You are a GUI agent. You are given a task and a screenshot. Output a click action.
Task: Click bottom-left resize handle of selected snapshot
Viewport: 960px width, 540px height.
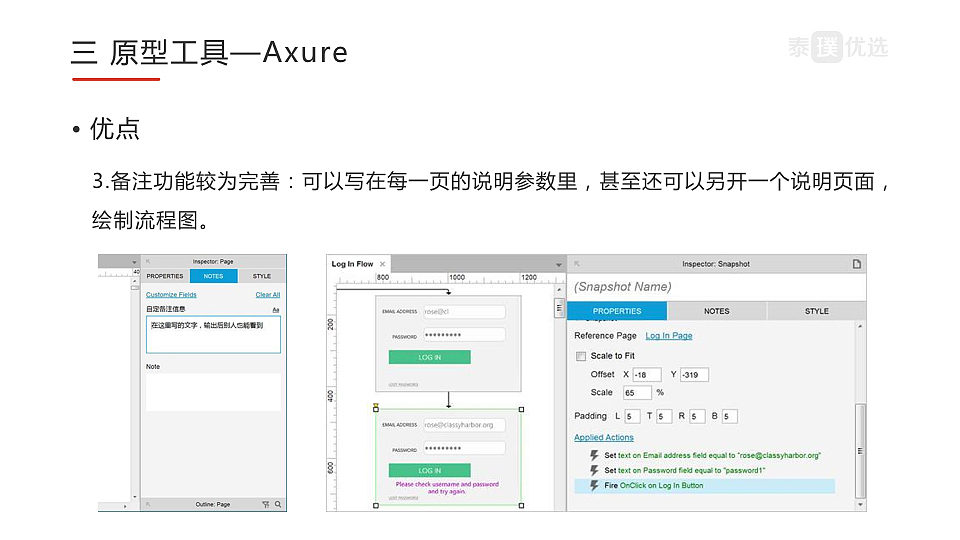[376, 506]
